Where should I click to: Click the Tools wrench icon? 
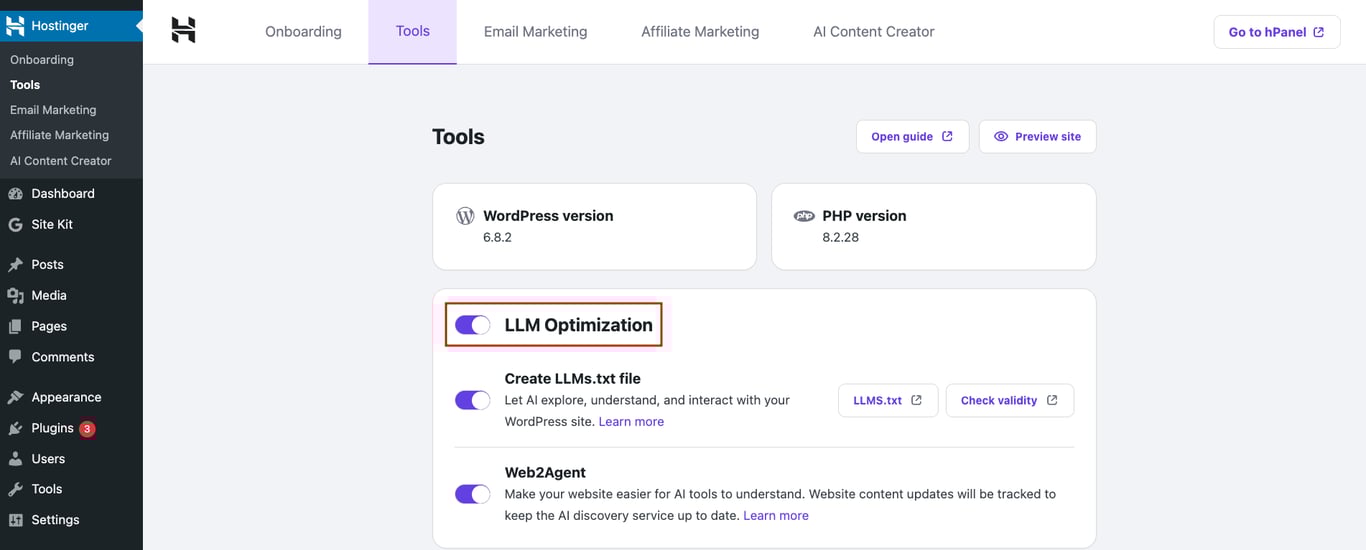pos(15,490)
